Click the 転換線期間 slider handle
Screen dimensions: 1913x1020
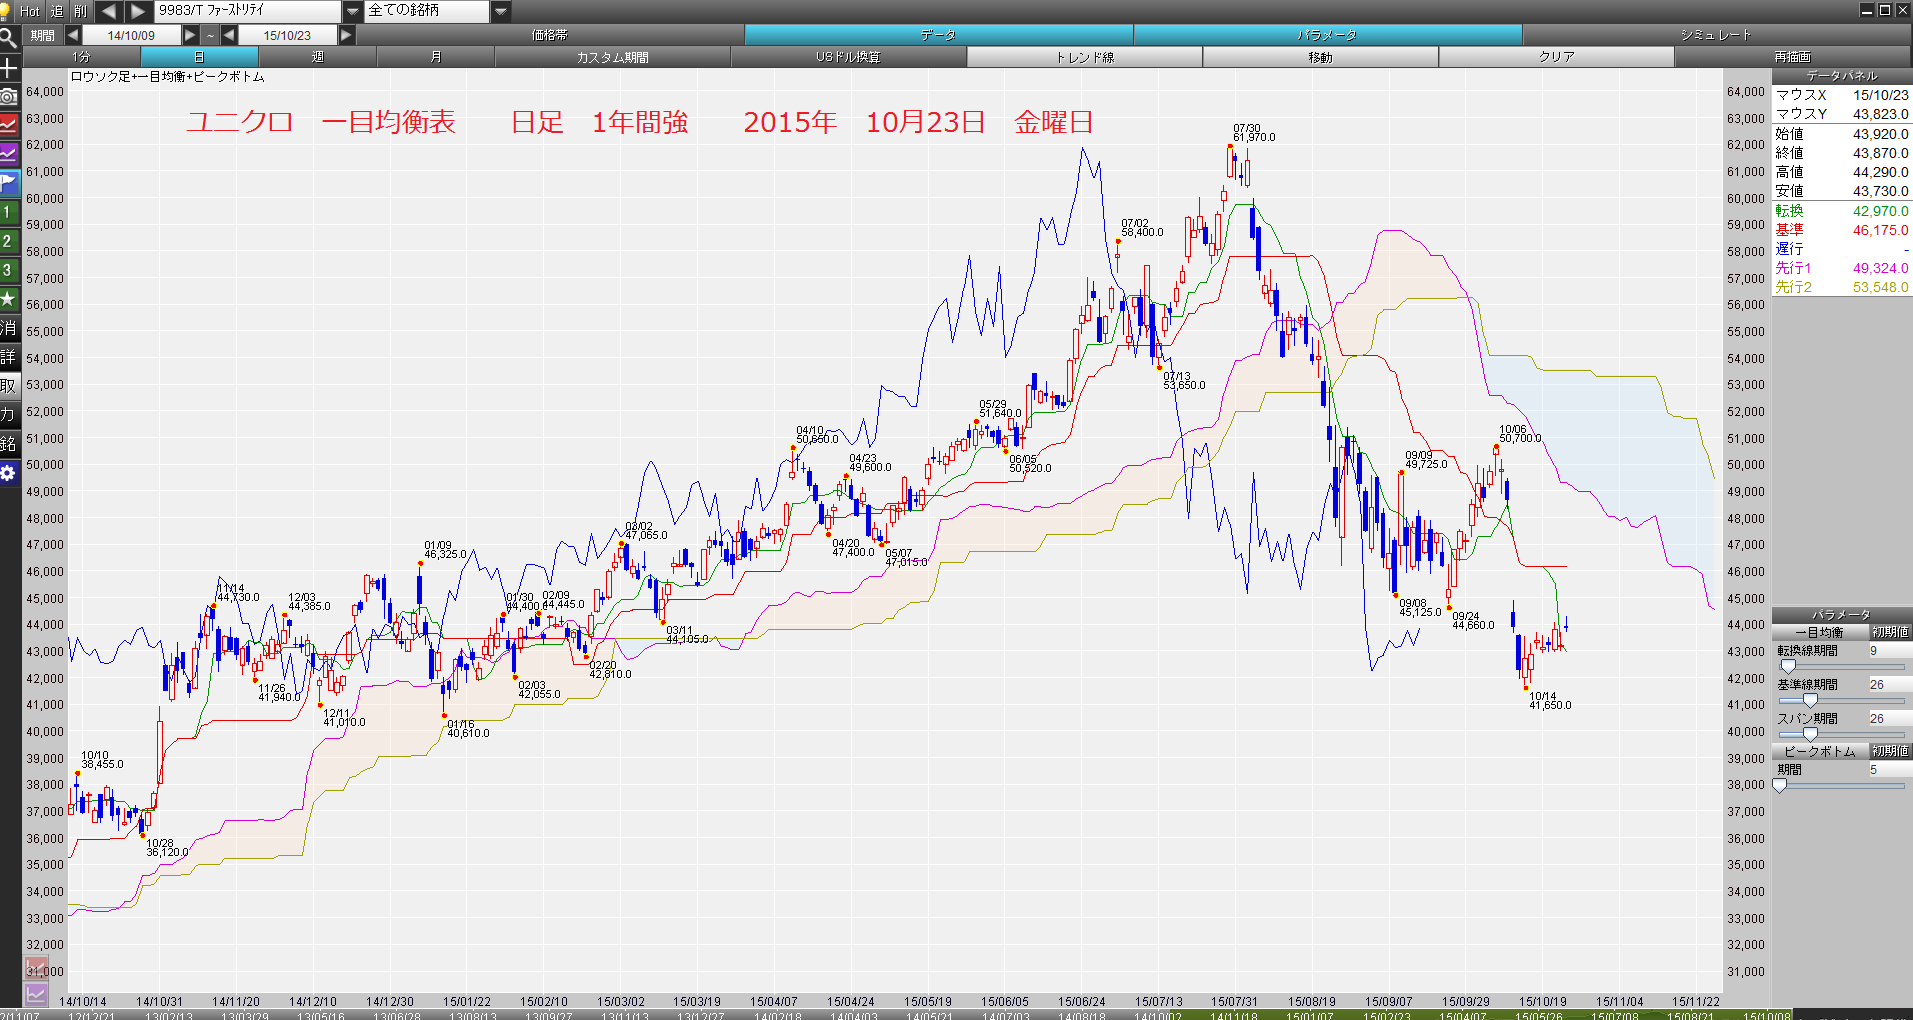1788,667
